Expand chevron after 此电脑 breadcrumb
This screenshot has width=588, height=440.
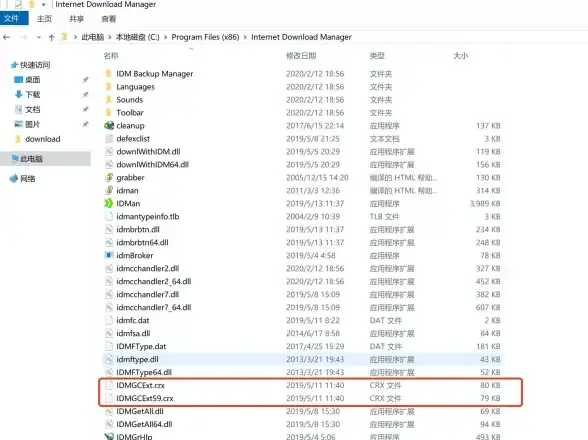[110, 37]
